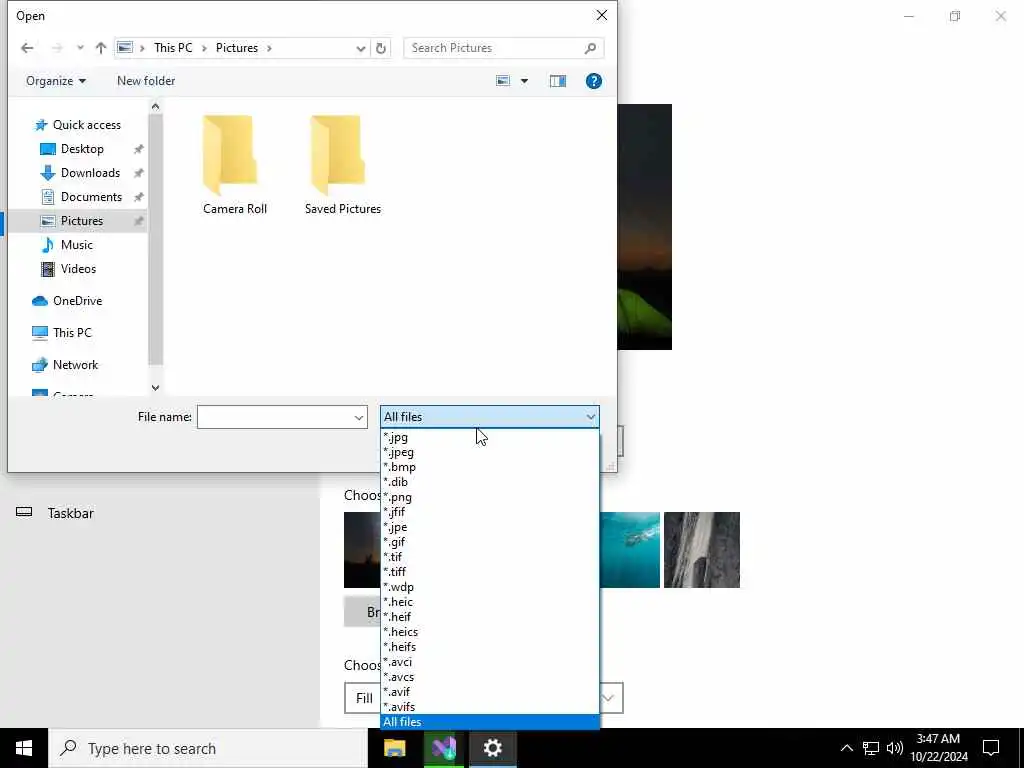Choose *.jpeg file filter
The width and height of the screenshot is (1024, 768).
(x=489, y=453)
